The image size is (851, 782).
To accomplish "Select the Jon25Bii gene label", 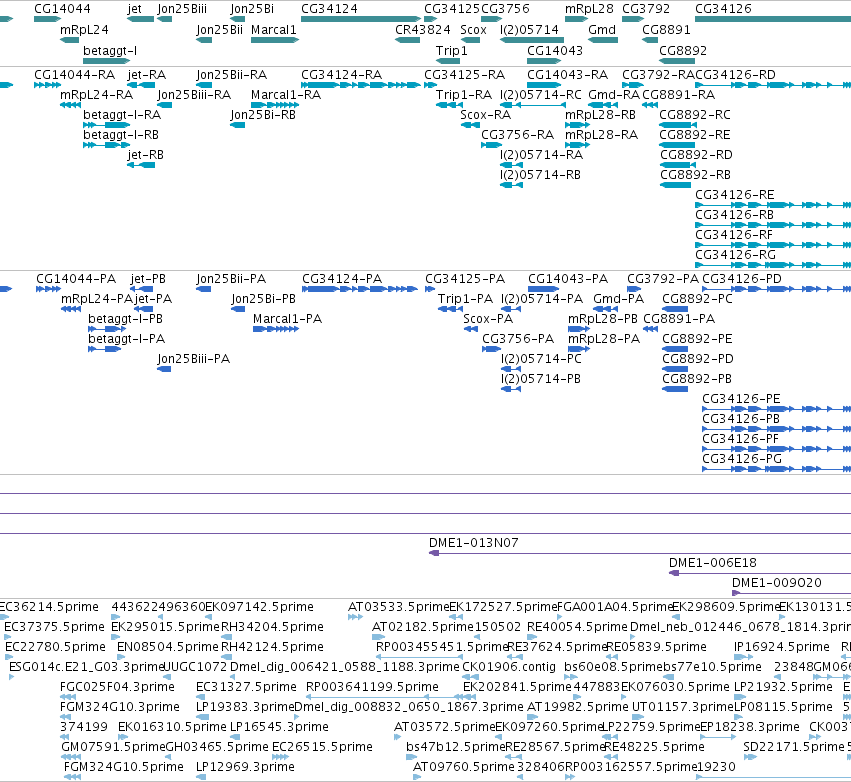I will coord(219,29).
